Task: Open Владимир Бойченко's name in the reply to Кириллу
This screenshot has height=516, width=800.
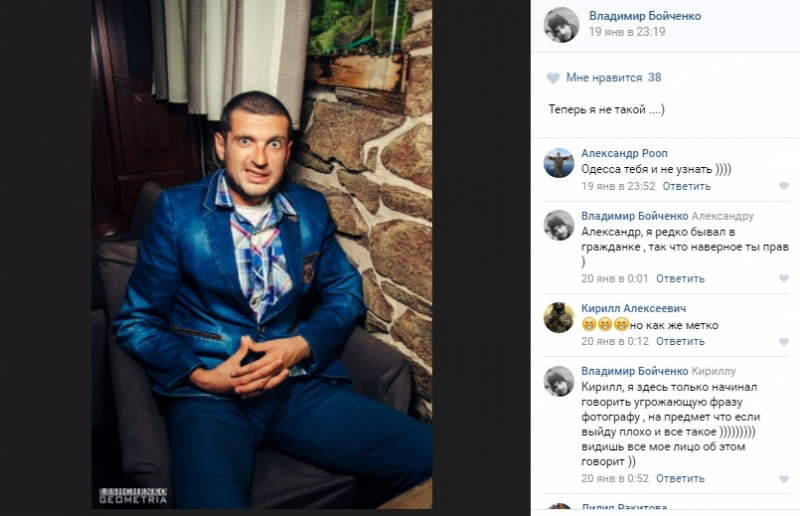Action: pos(635,371)
